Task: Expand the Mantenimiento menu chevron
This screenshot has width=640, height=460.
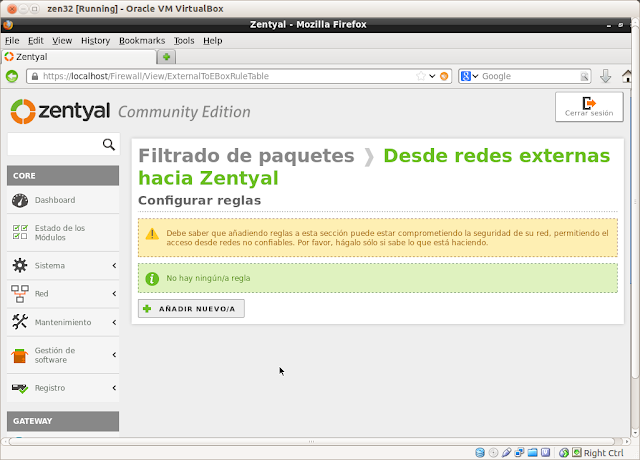Action: coord(114,322)
